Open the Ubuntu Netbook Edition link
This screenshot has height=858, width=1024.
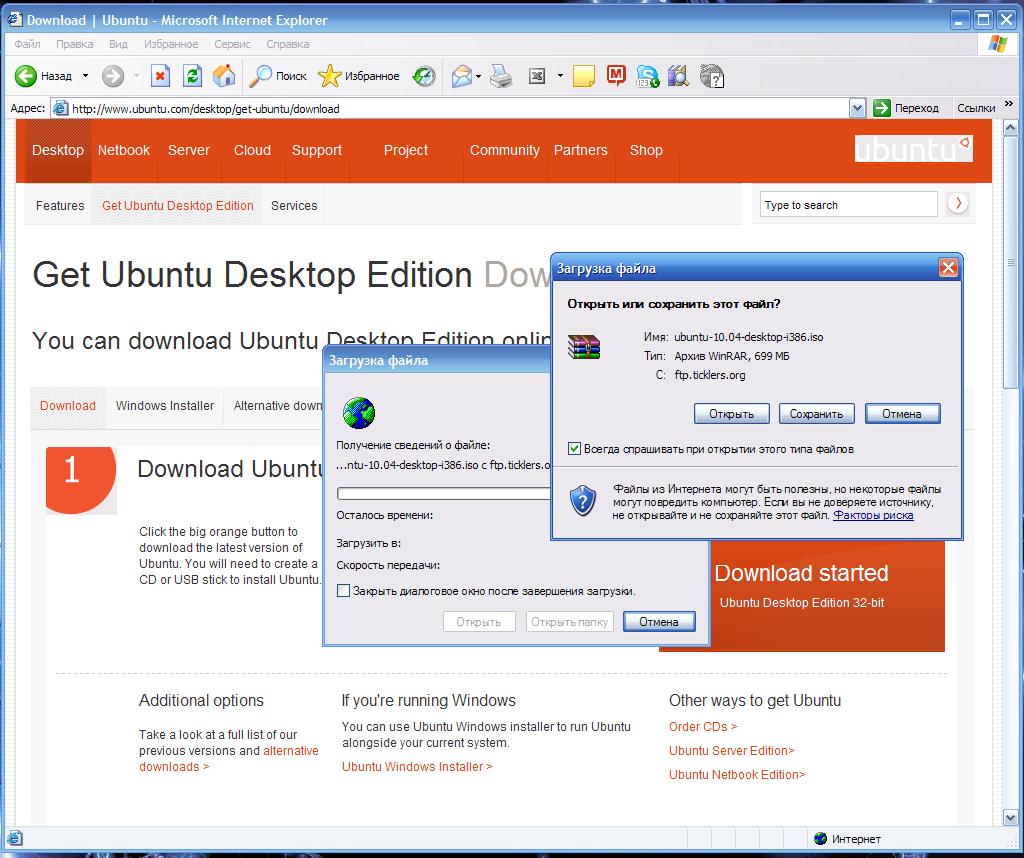click(737, 774)
